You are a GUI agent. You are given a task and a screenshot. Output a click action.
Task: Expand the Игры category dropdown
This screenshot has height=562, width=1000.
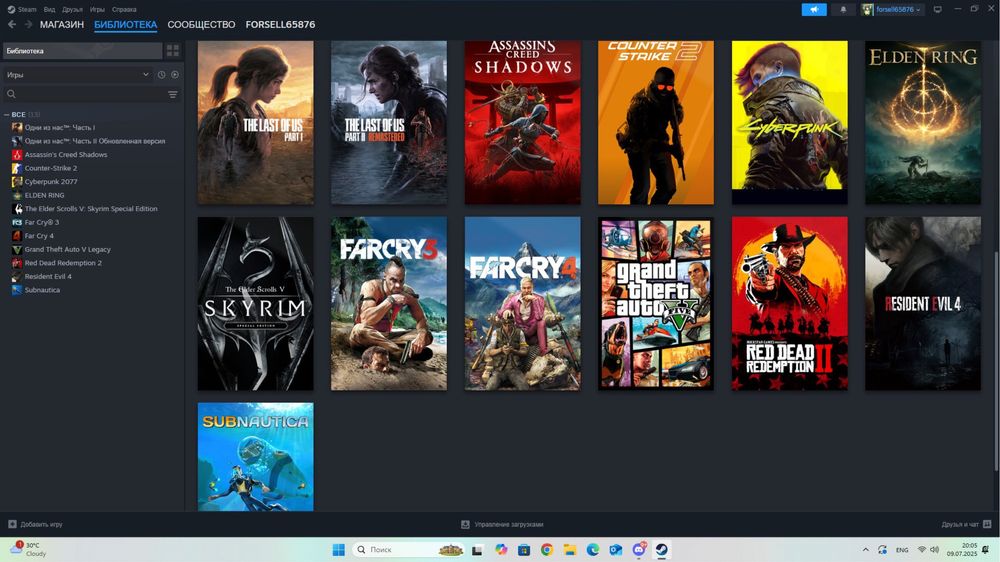coord(78,75)
